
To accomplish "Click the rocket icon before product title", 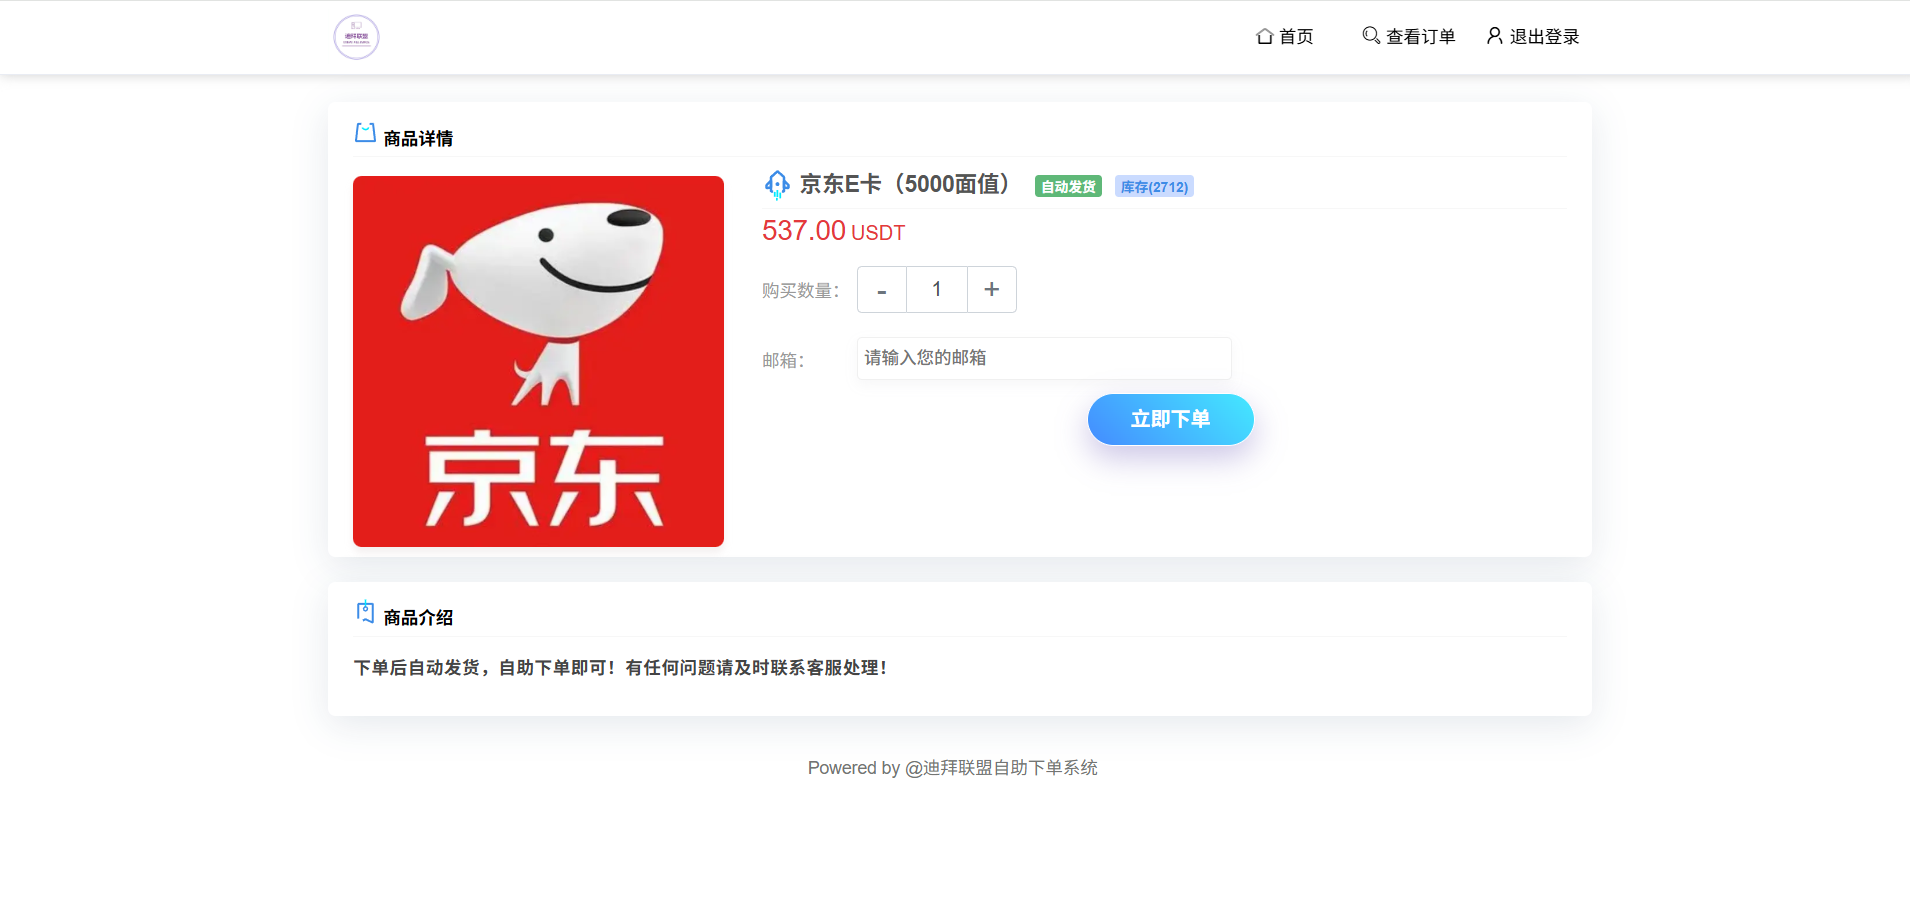I will (777, 185).
